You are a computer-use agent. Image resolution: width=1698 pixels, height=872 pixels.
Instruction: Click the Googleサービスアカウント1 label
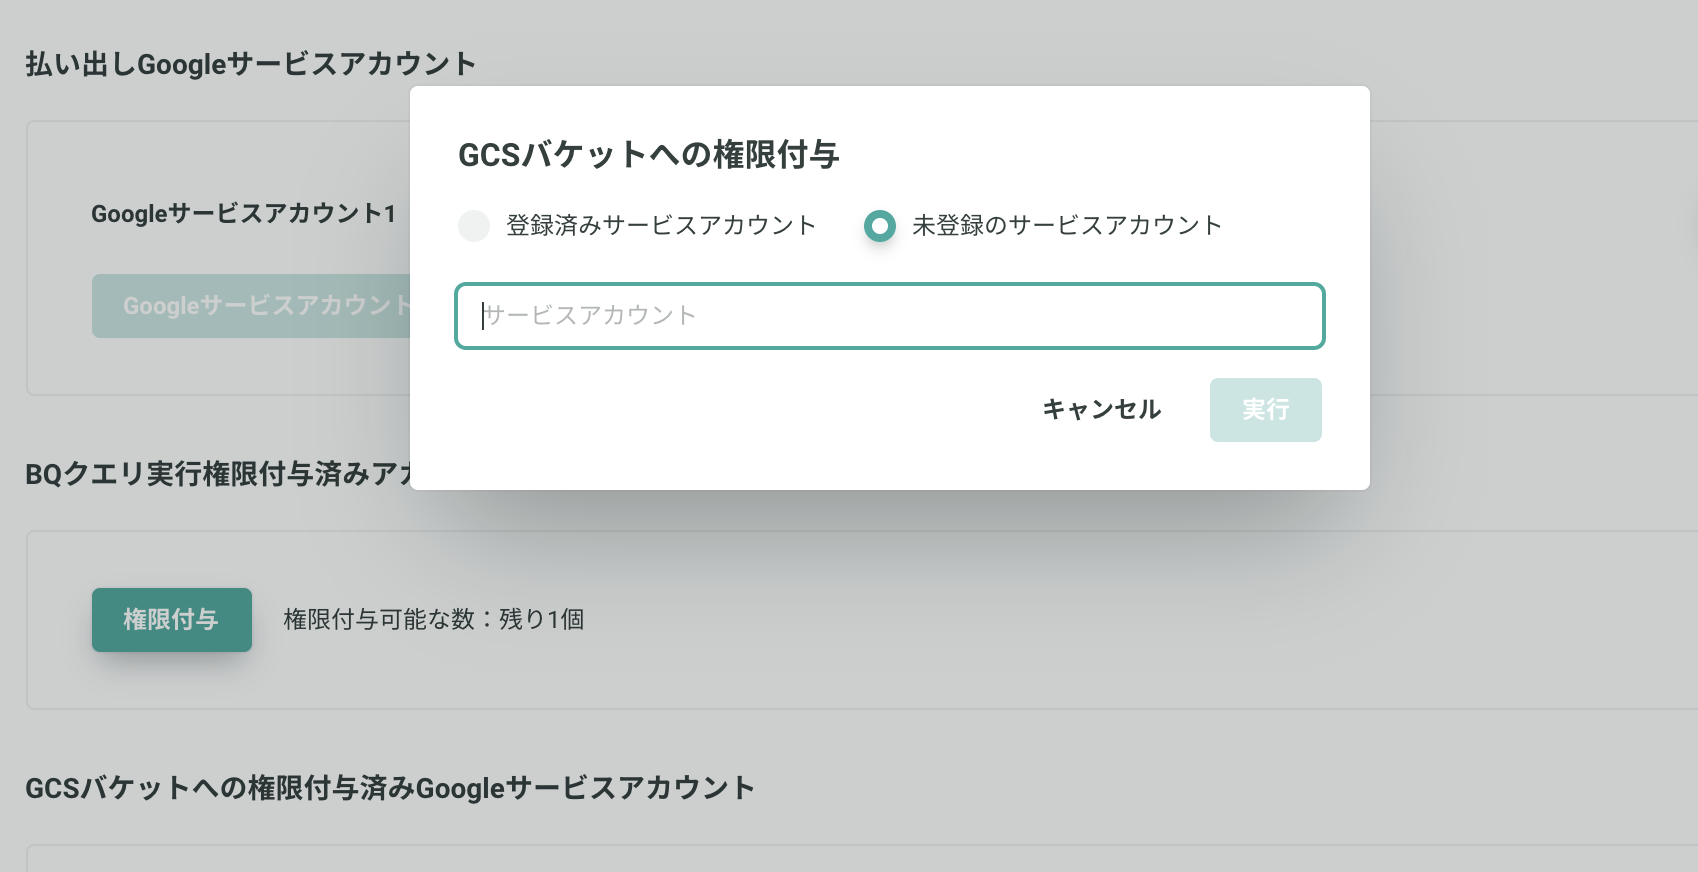point(243,213)
